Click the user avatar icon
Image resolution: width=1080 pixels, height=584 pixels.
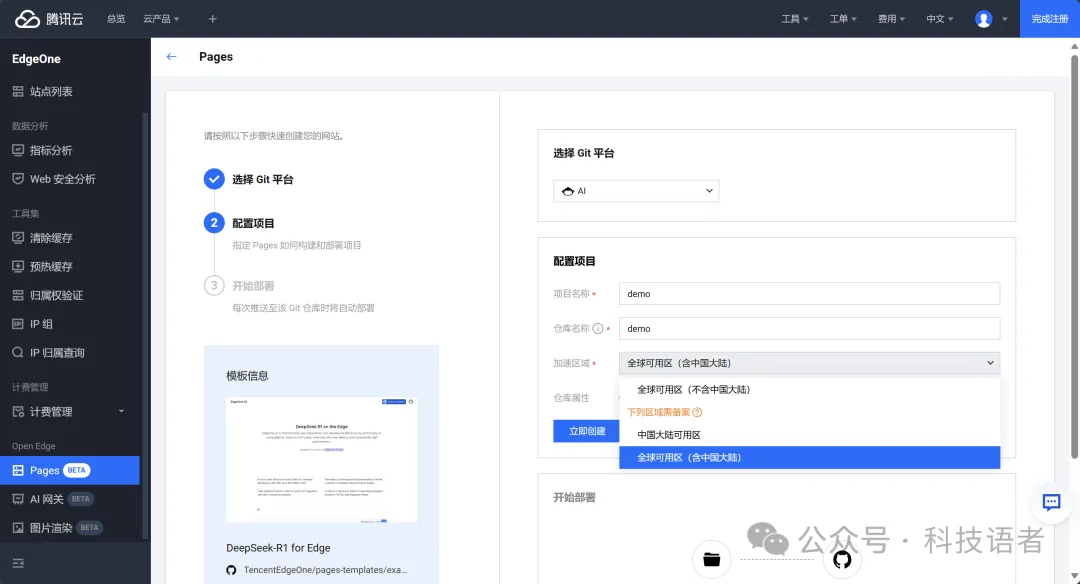click(x=984, y=19)
